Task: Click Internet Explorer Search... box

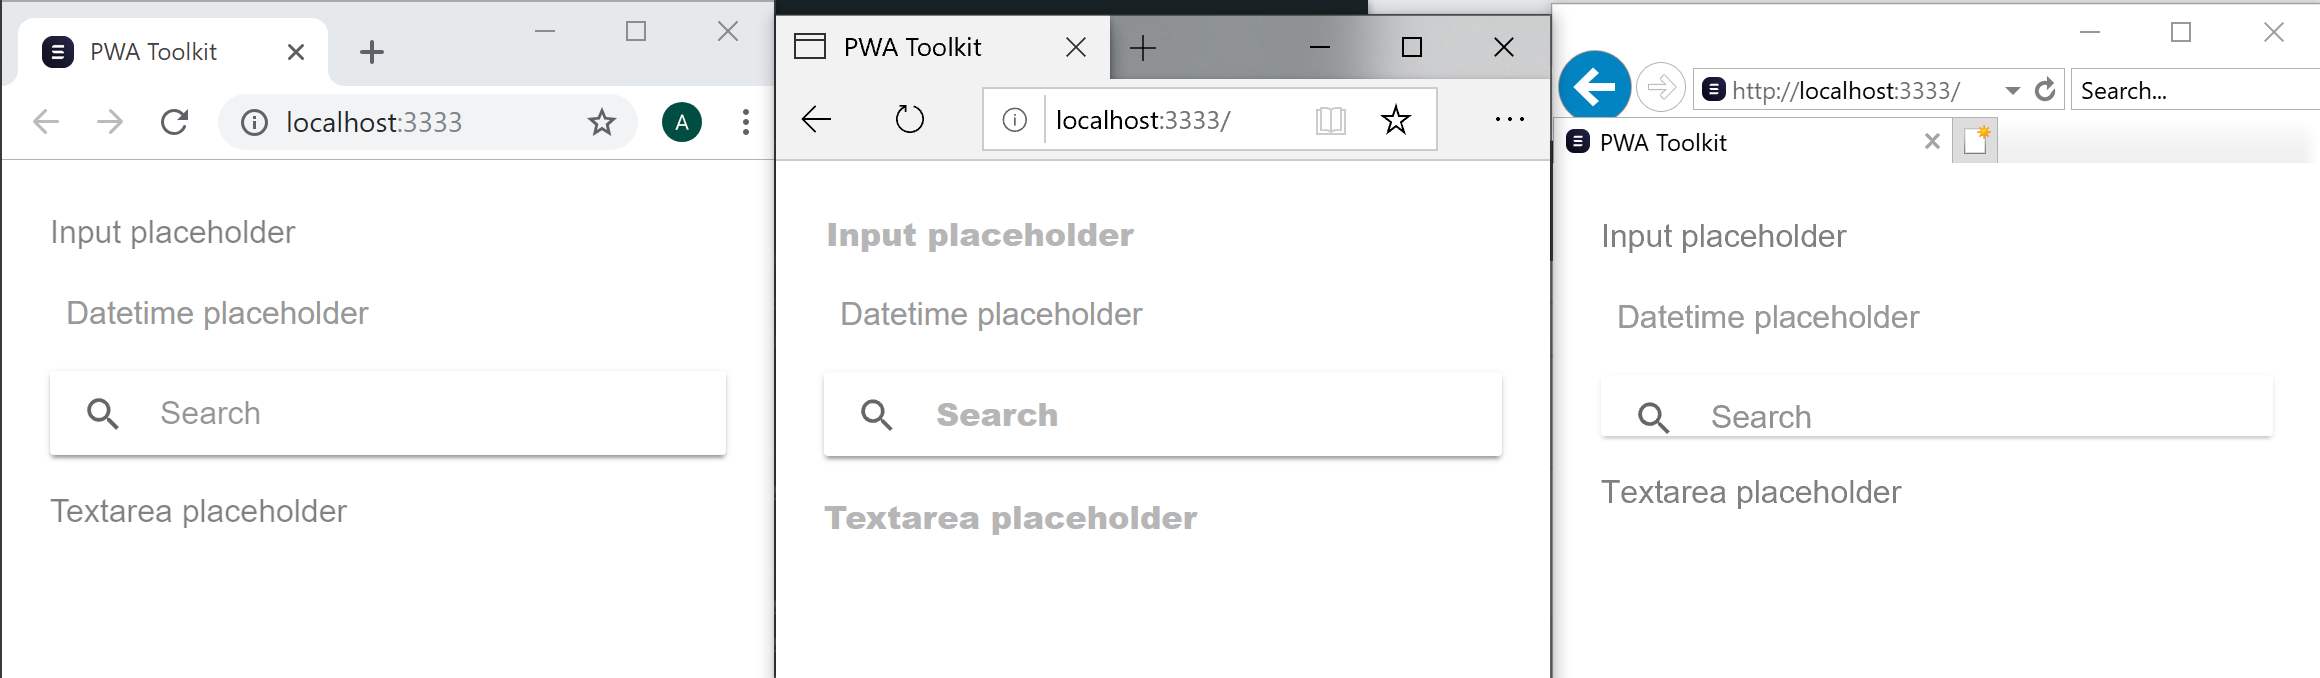Action: [x=2195, y=90]
